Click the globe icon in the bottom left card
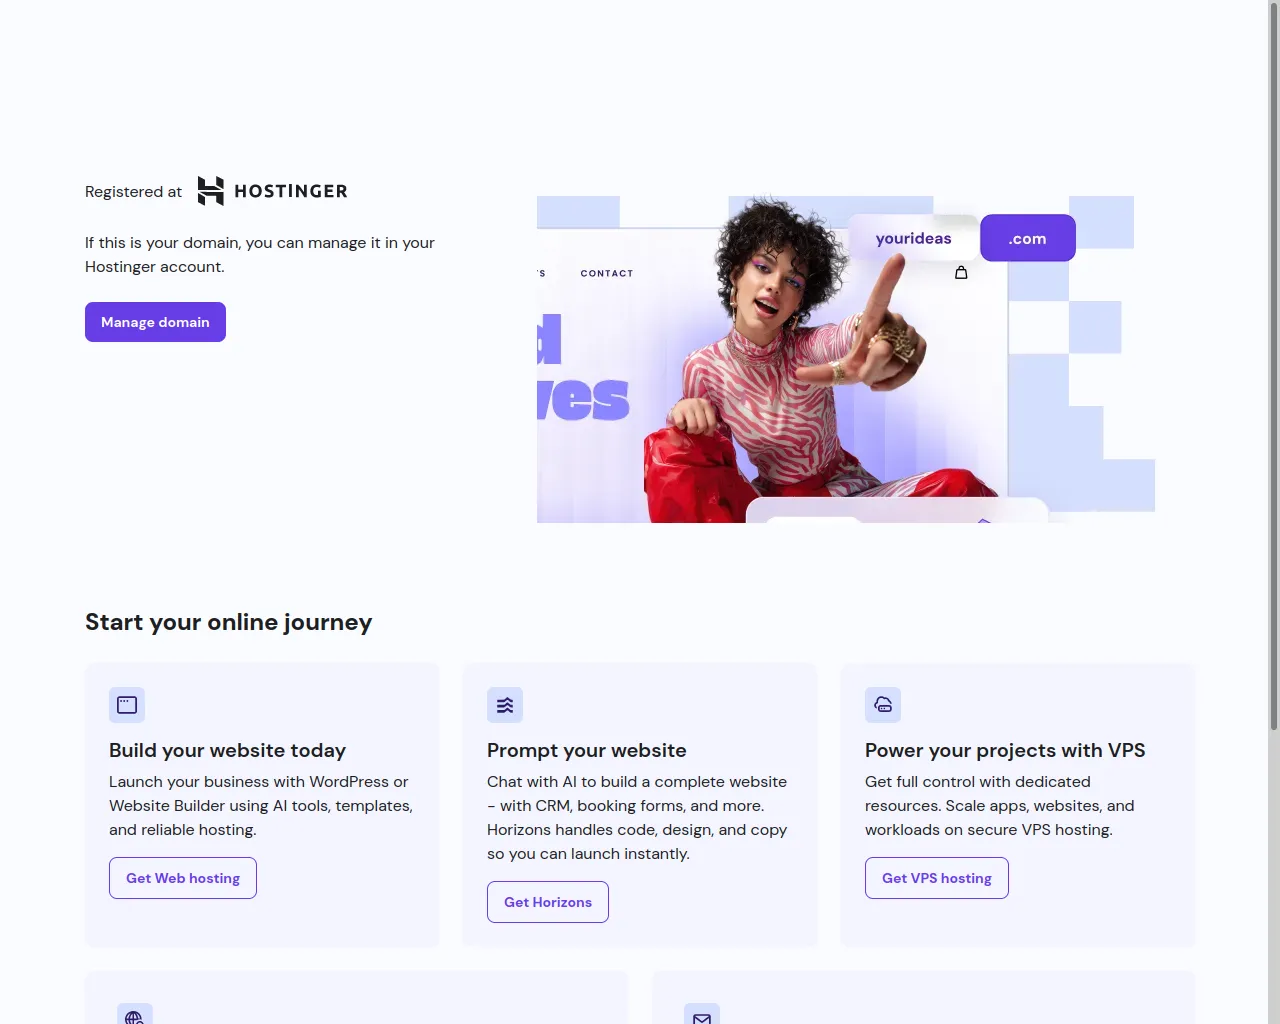Screen dimensions: 1280x1024 click(x=135, y=1015)
